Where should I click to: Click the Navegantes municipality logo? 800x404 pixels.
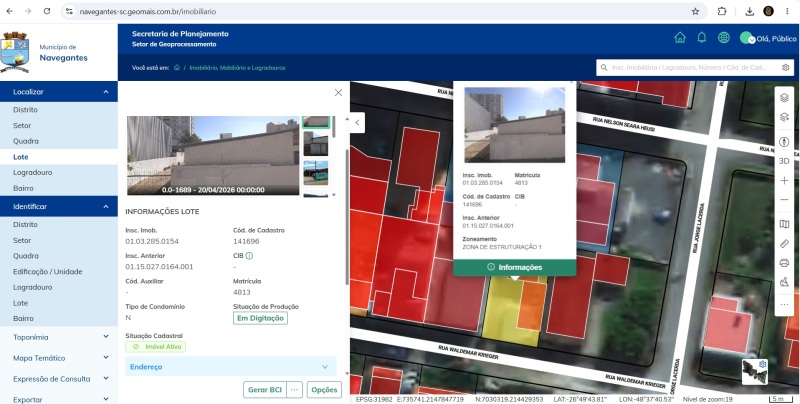[15, 52]
